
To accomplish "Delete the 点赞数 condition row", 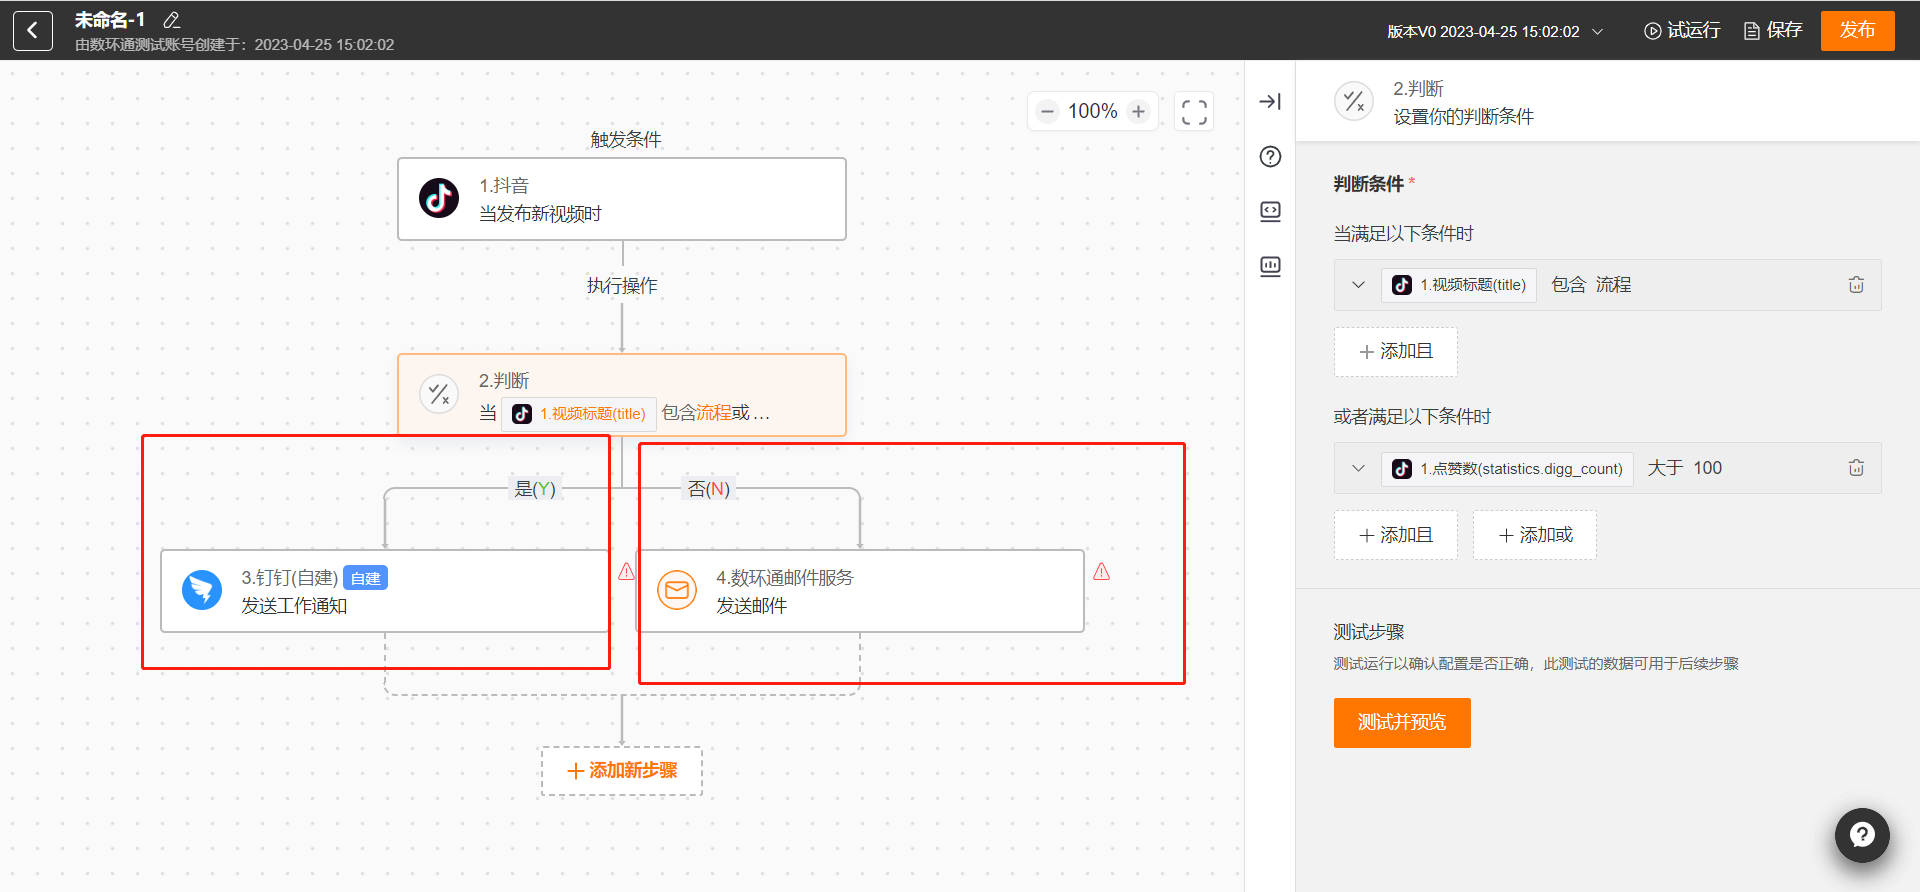I will [1856, 468].
